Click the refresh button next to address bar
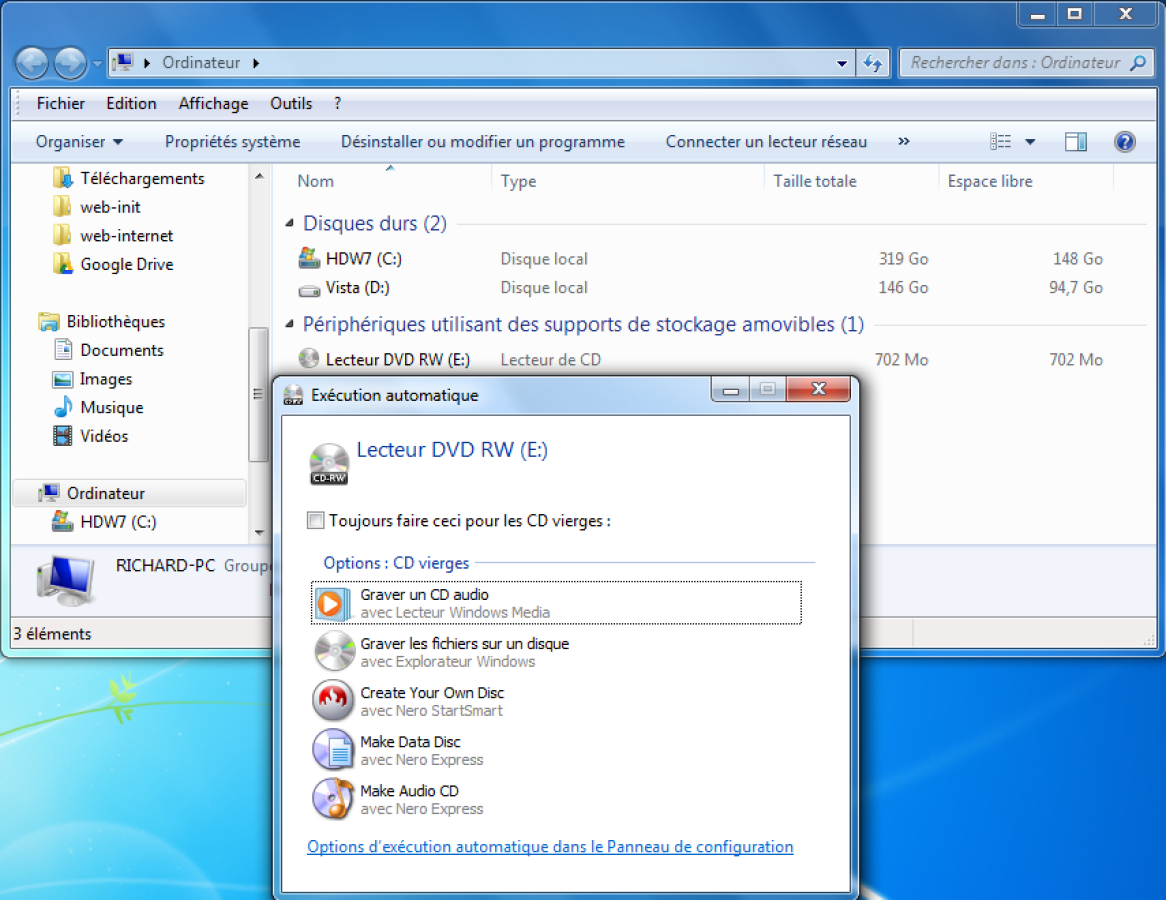1166x900 pixels. pos(872,63)
